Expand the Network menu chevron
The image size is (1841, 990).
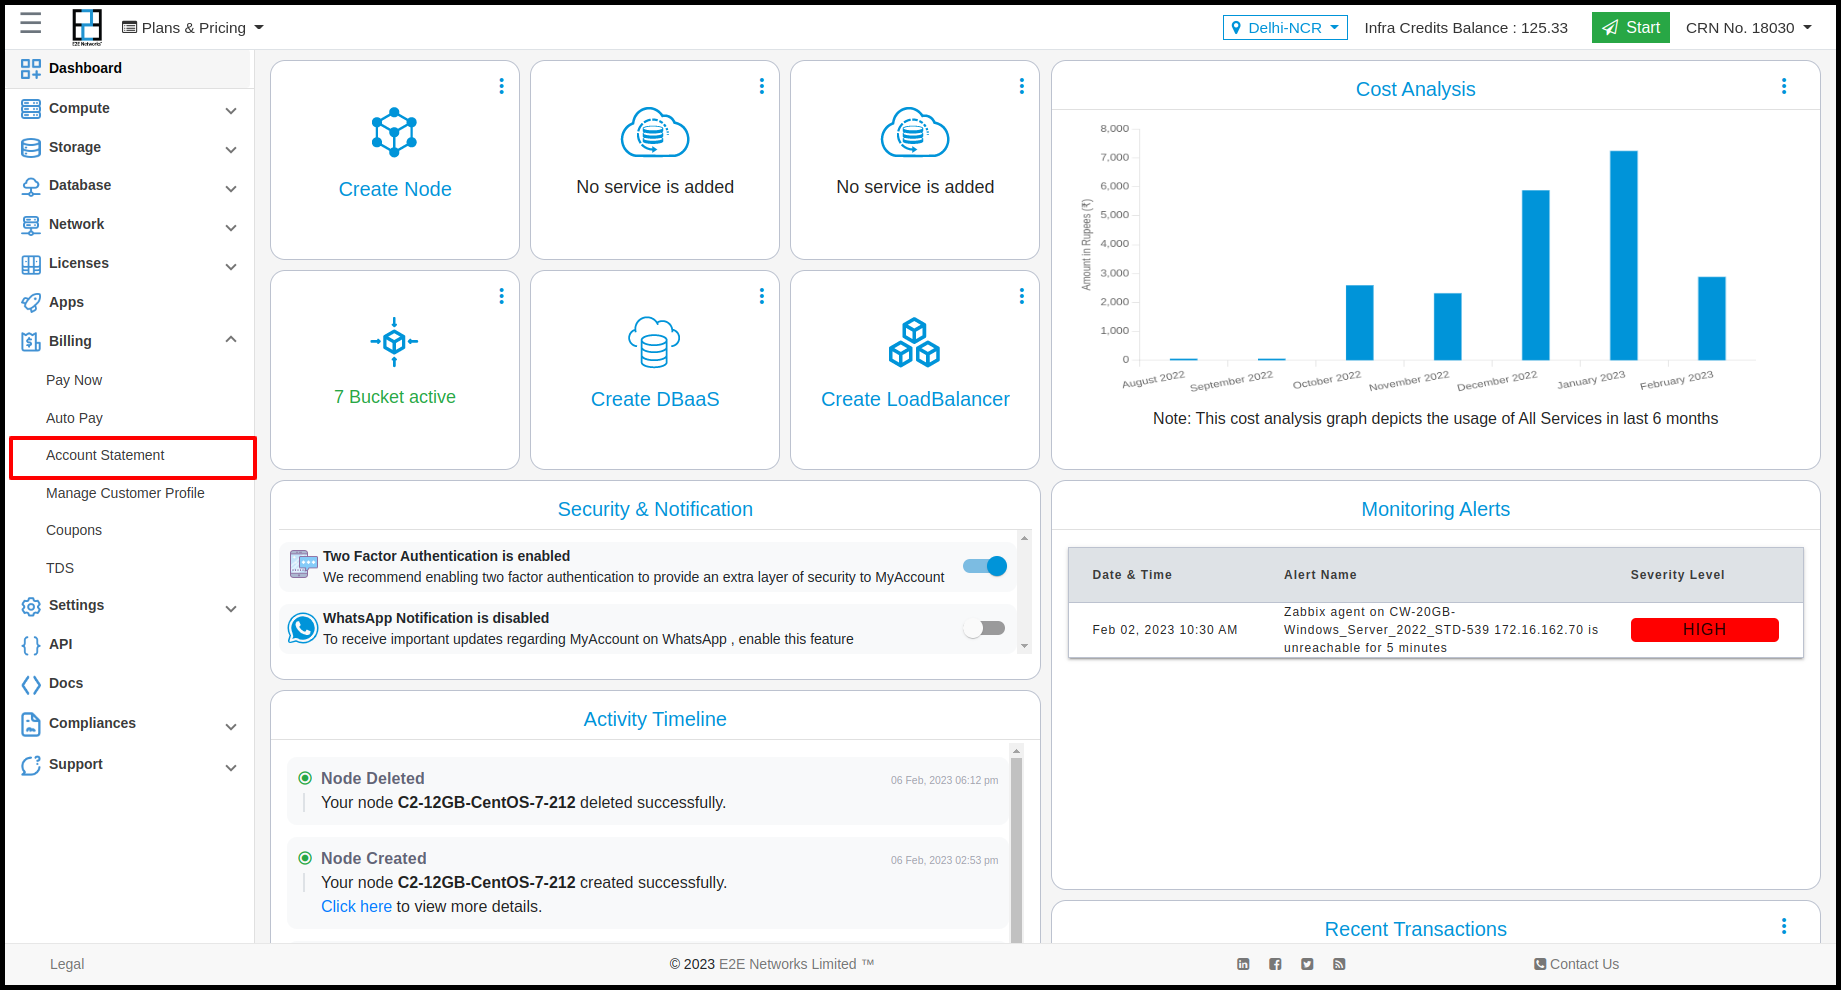click(x=231, y=227)
